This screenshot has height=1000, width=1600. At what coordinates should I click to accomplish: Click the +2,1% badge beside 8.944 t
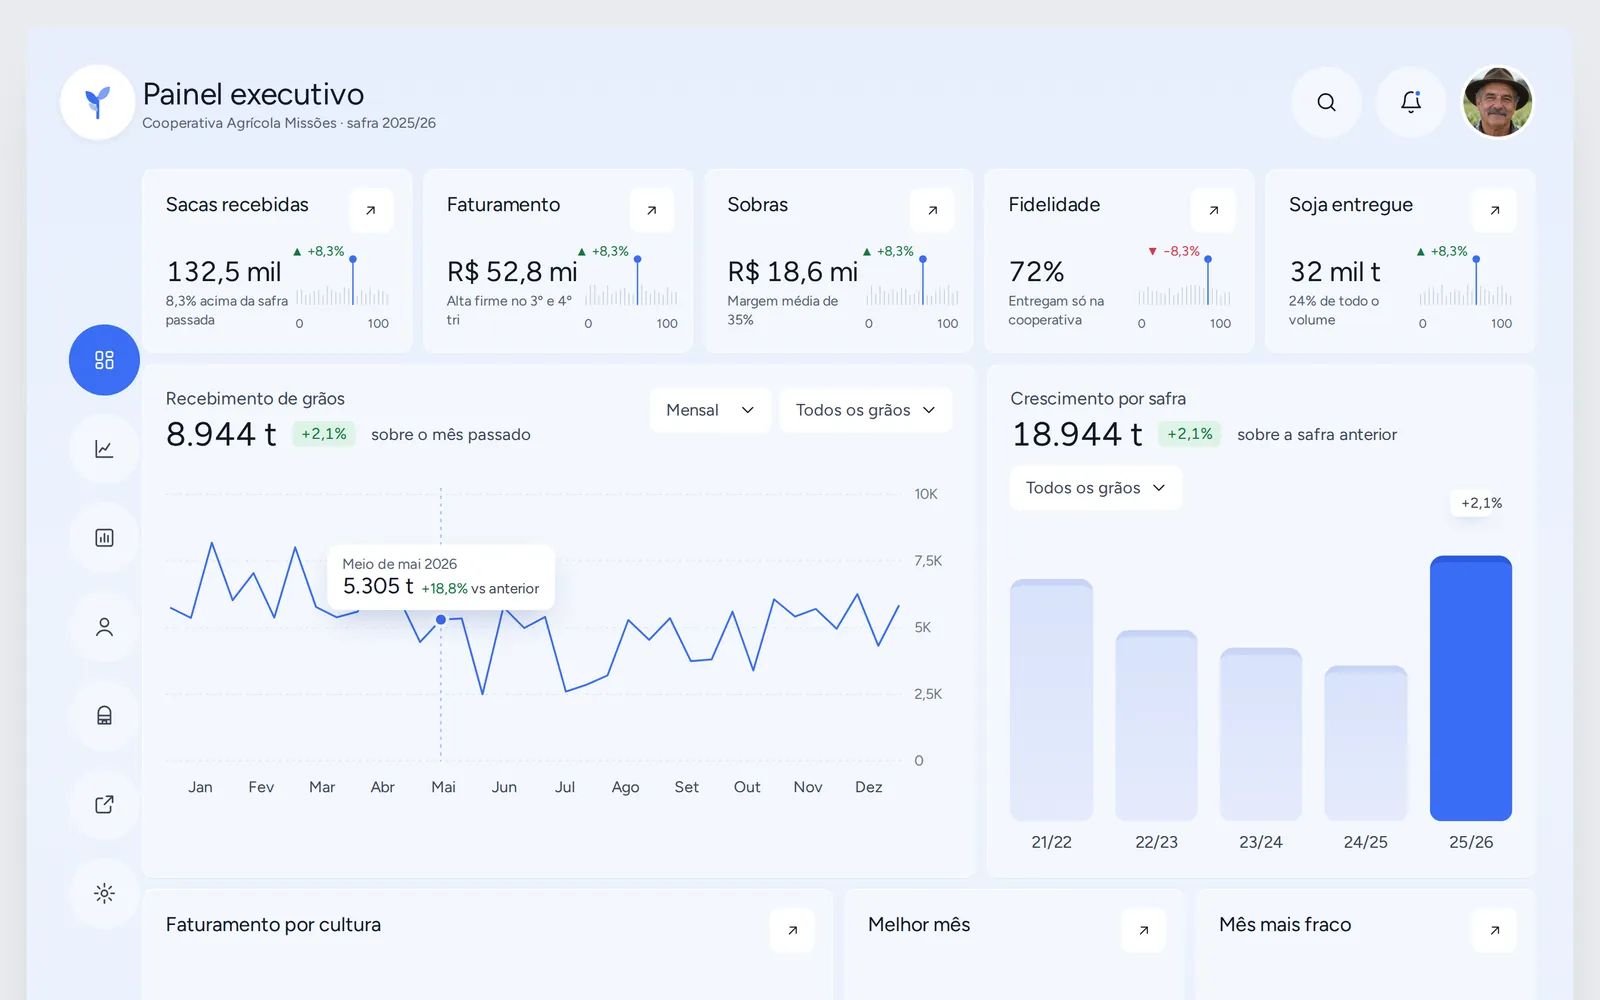[324, 434]
